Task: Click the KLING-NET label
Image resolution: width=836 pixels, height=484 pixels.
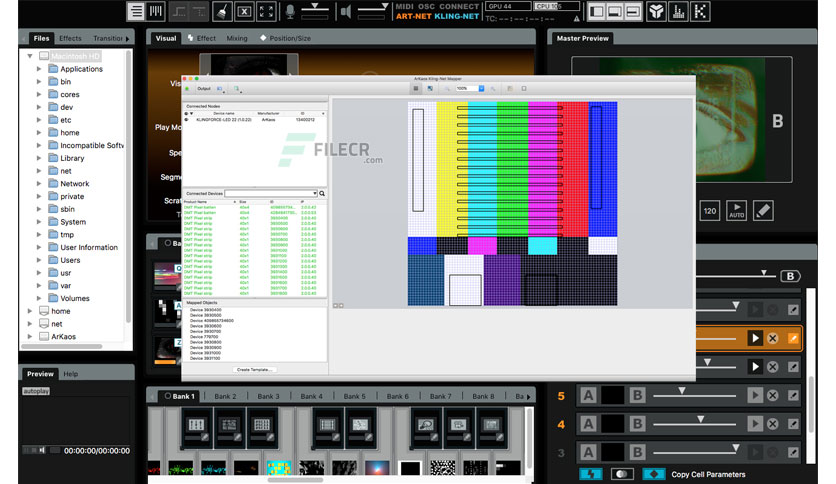Action: (x=456, y=17)
